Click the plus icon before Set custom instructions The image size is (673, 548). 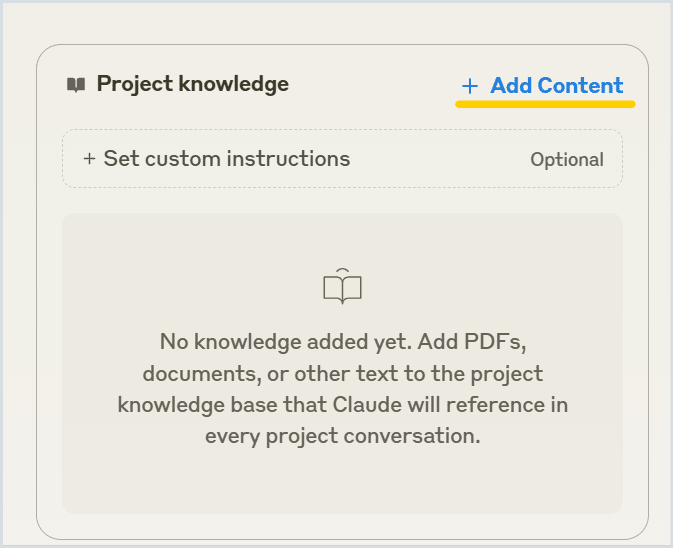(89, 159)
